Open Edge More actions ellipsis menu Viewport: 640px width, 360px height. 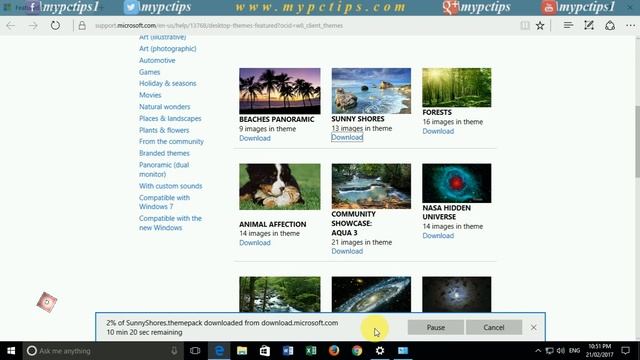click(630, 25)
